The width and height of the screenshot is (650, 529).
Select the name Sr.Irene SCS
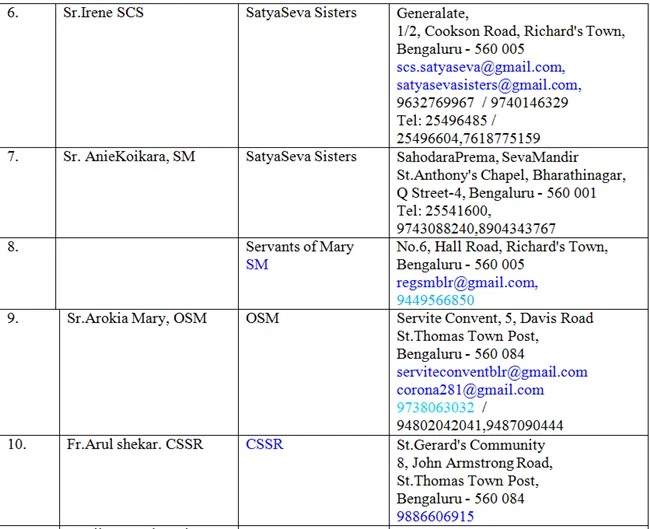click(103, 12)
